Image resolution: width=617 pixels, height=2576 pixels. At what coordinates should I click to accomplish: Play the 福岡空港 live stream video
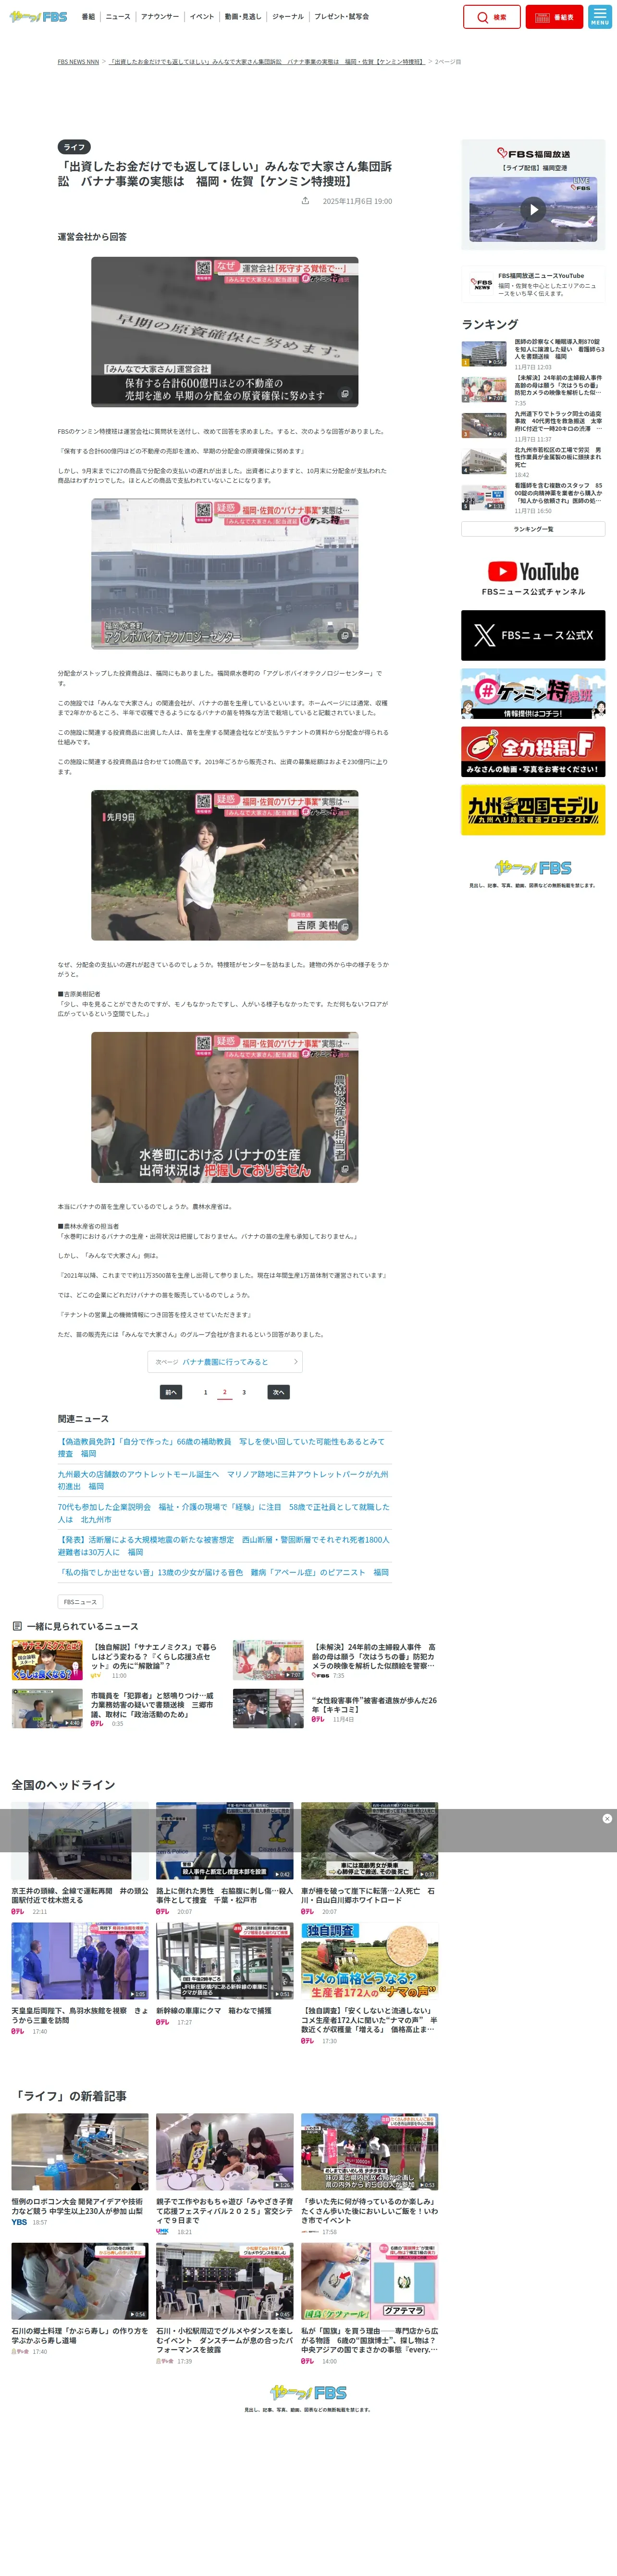533,209
